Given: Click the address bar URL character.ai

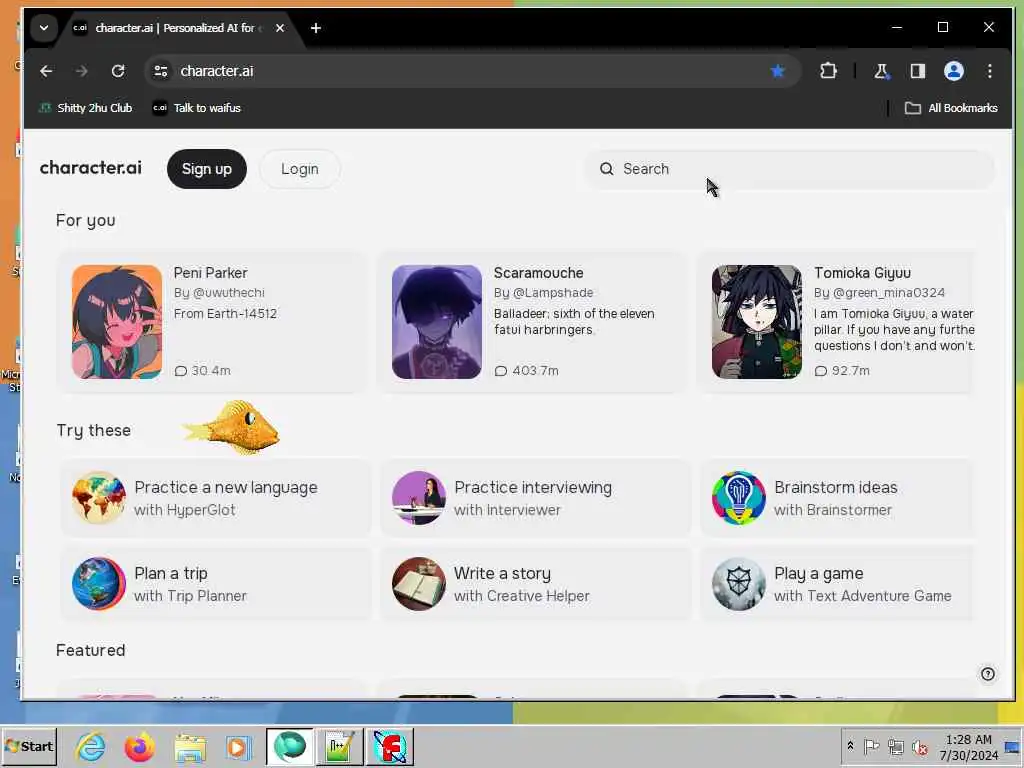Looking at the screenshot, I should click(x=217, y=71).
